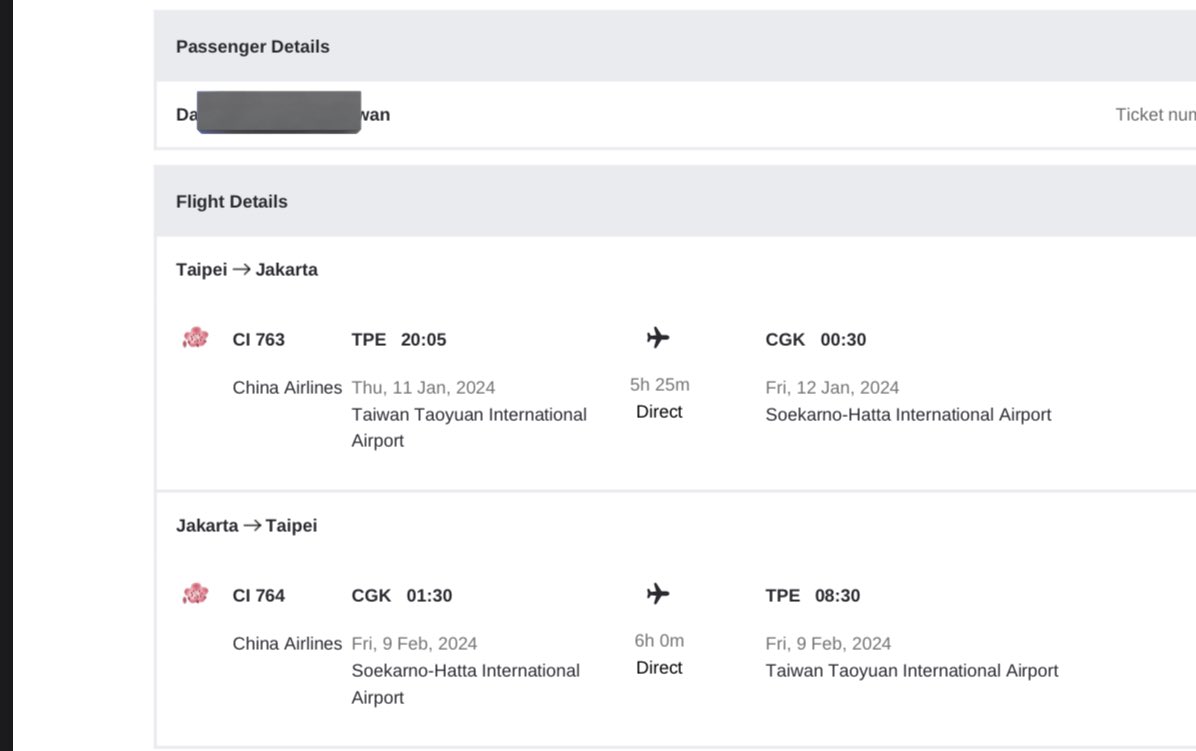Click the Thu, 11 Jan, 2024 departure date
Viewport: 1196px width, 751px height.
coord(423,388)
